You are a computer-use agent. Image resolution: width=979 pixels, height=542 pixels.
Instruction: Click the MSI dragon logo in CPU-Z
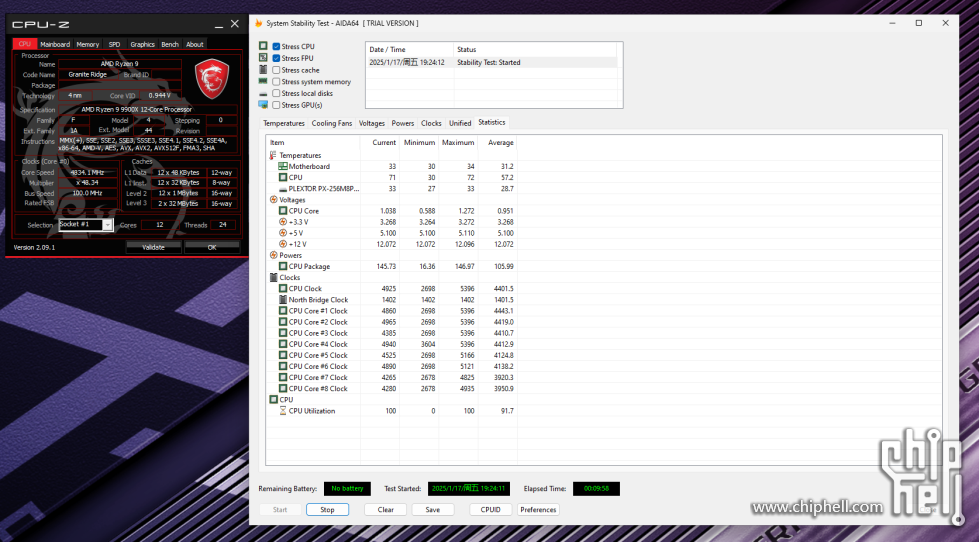pos(212,79)
